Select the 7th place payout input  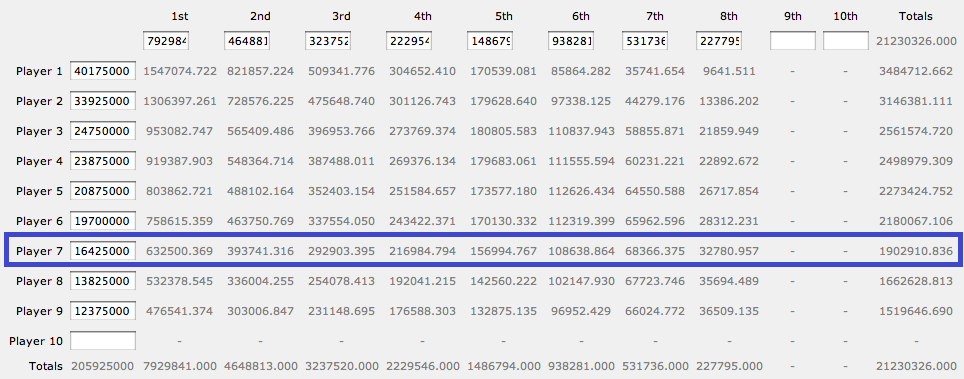[x=646, y=41]
